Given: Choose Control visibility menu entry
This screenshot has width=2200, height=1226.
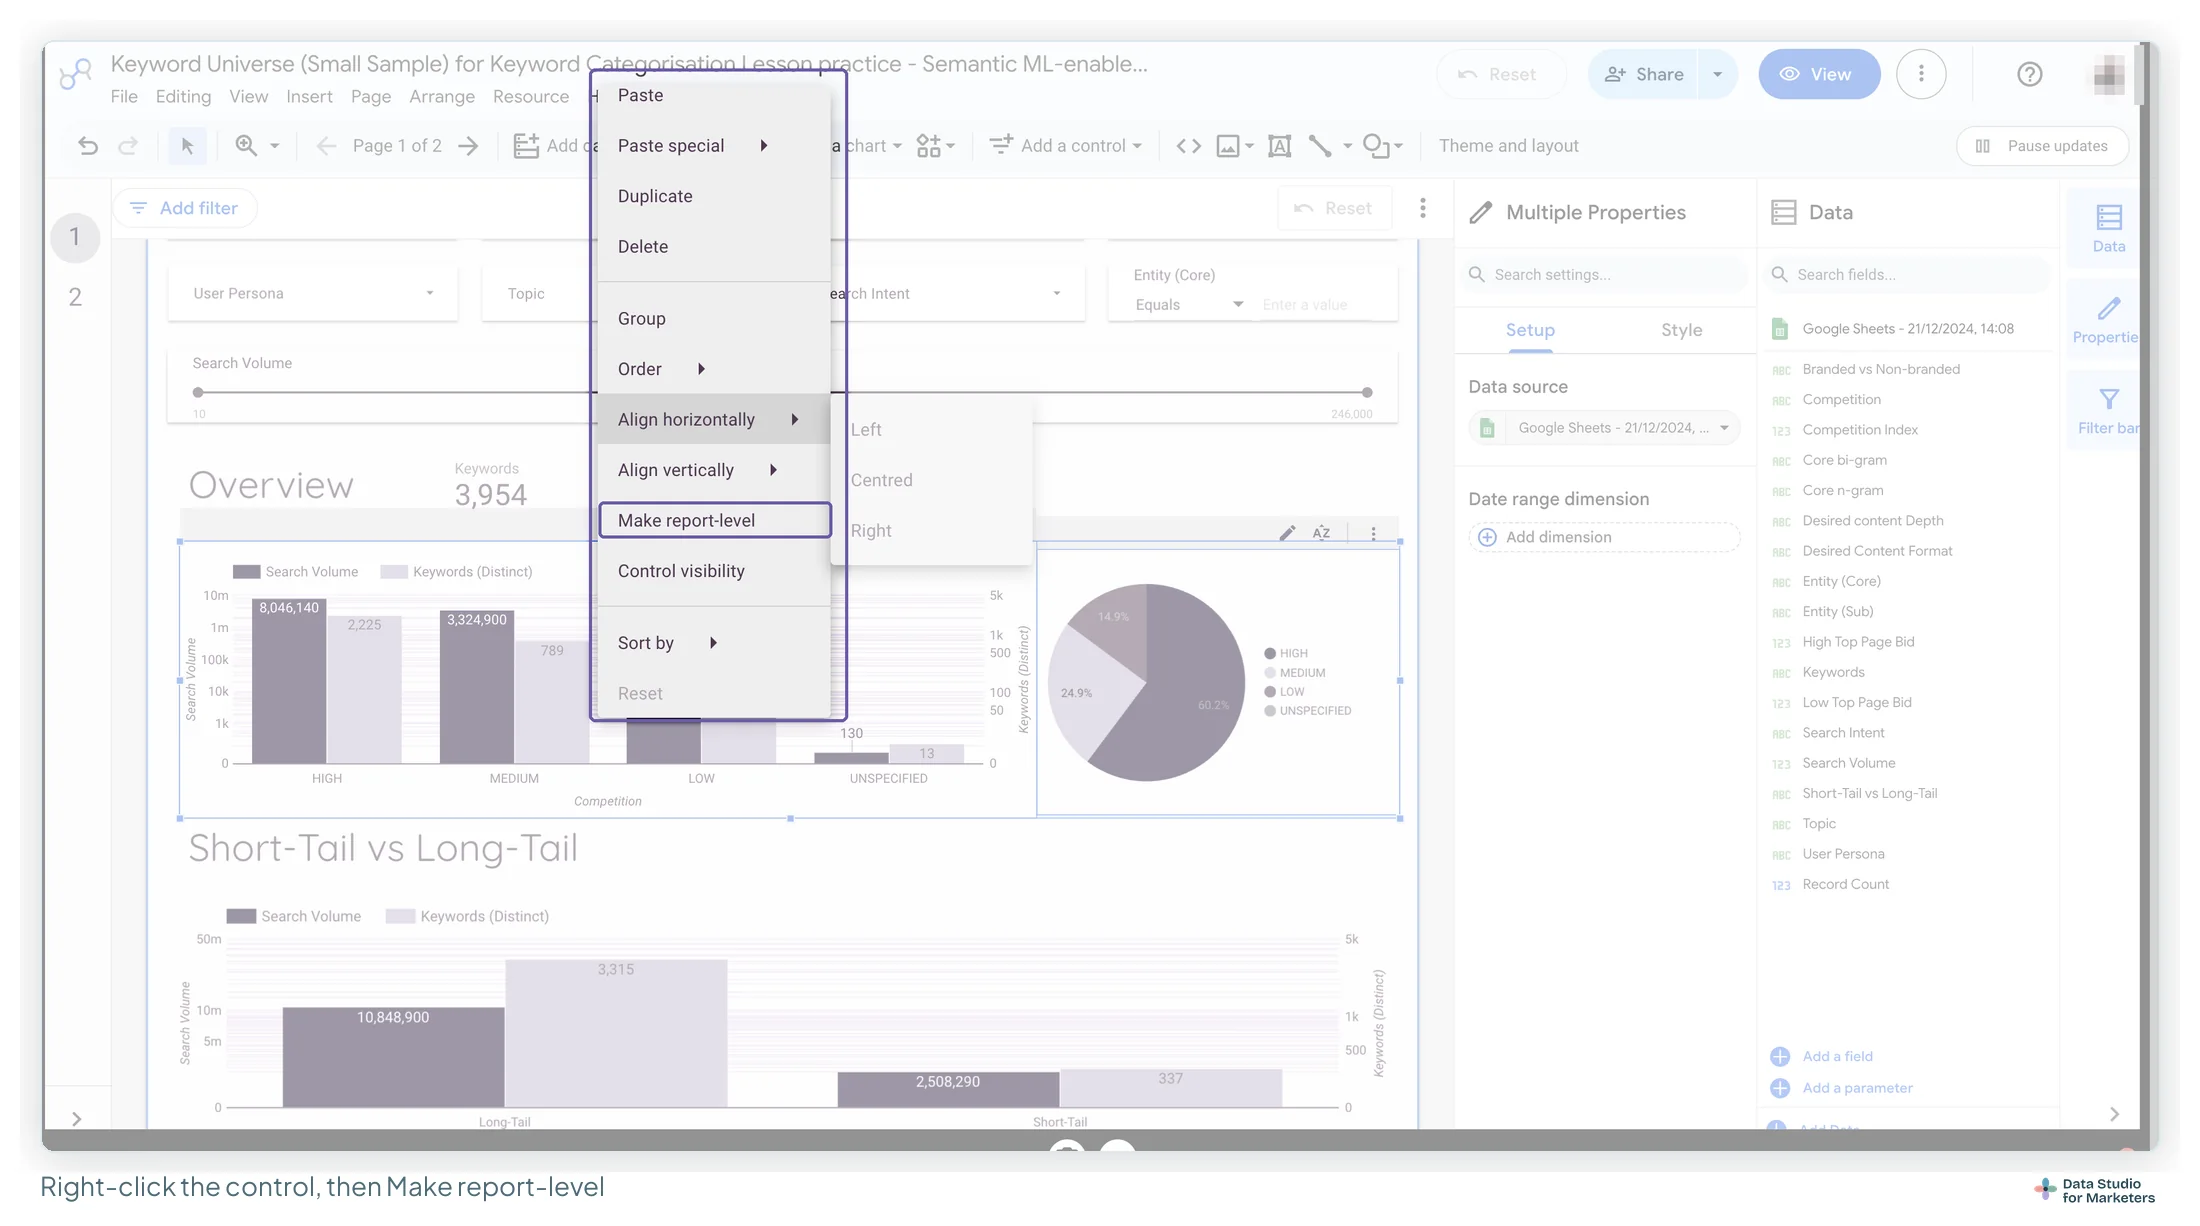Looking at the screenshot, I should coord(714,571).
